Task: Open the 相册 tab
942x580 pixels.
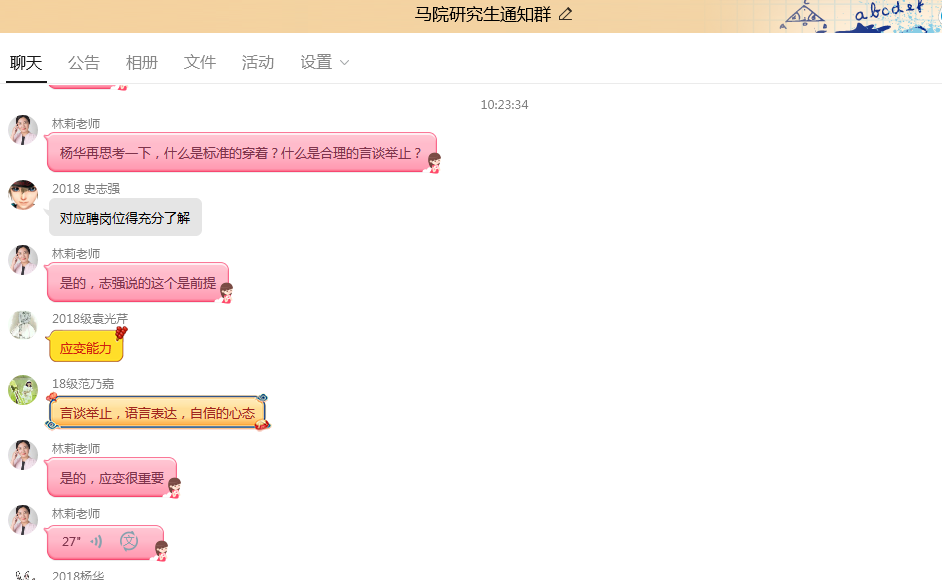Action: point(142,62)
